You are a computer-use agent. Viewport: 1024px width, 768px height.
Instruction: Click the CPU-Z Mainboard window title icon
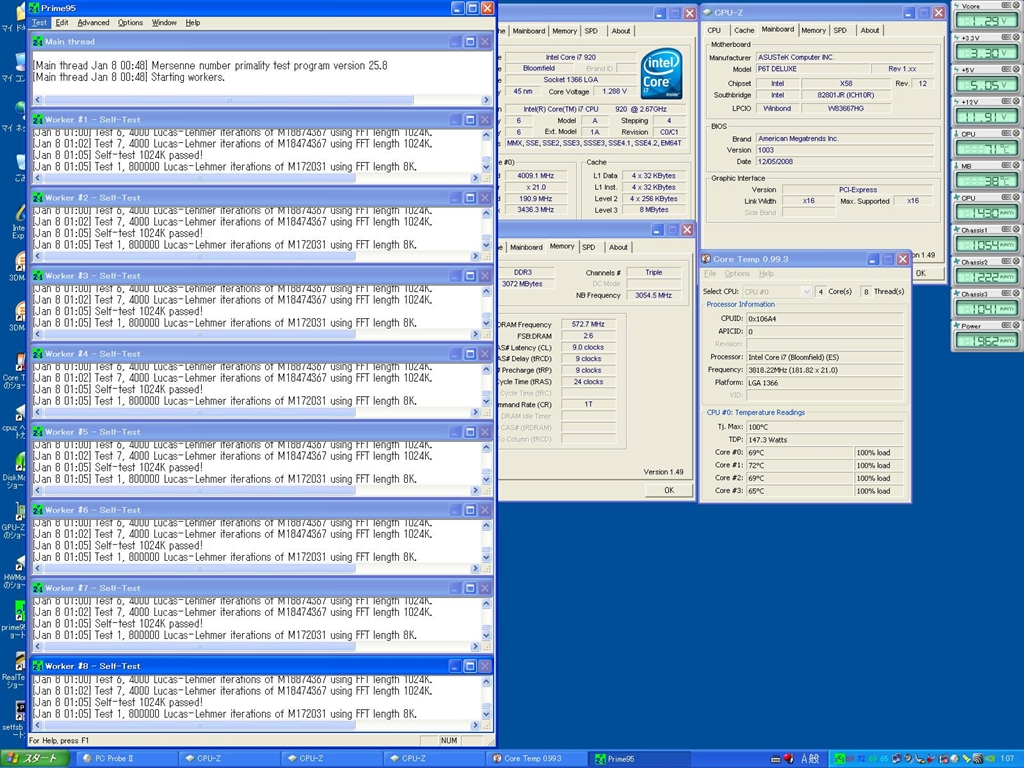(707, 12)
